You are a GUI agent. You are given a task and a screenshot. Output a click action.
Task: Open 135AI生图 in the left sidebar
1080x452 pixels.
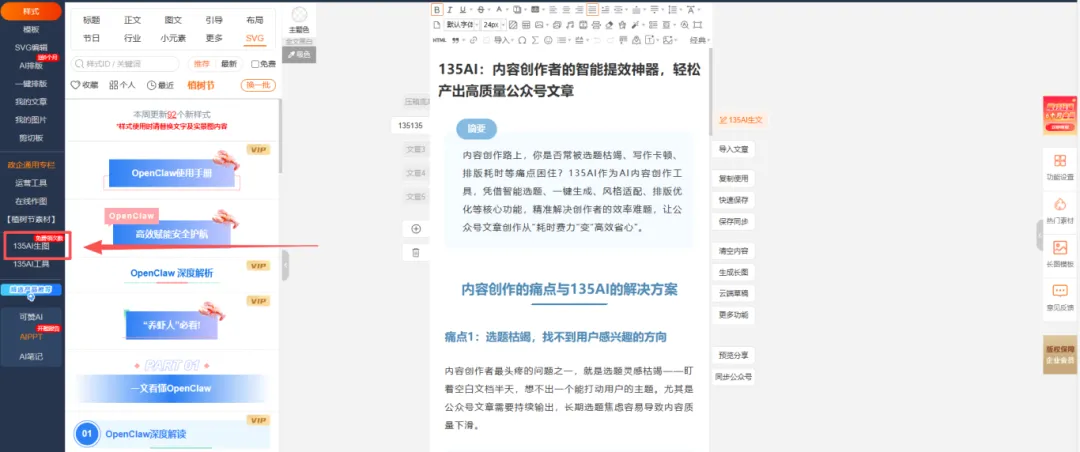(31, 245)
